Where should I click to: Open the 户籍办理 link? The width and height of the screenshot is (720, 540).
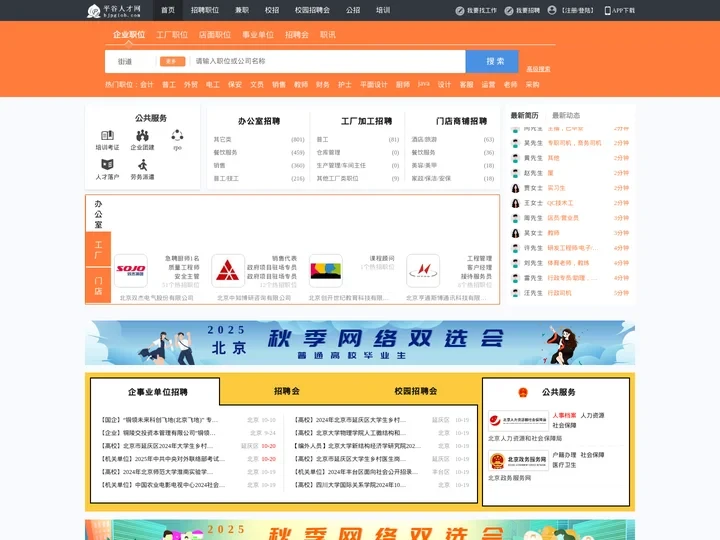click(x=564, y=455)
